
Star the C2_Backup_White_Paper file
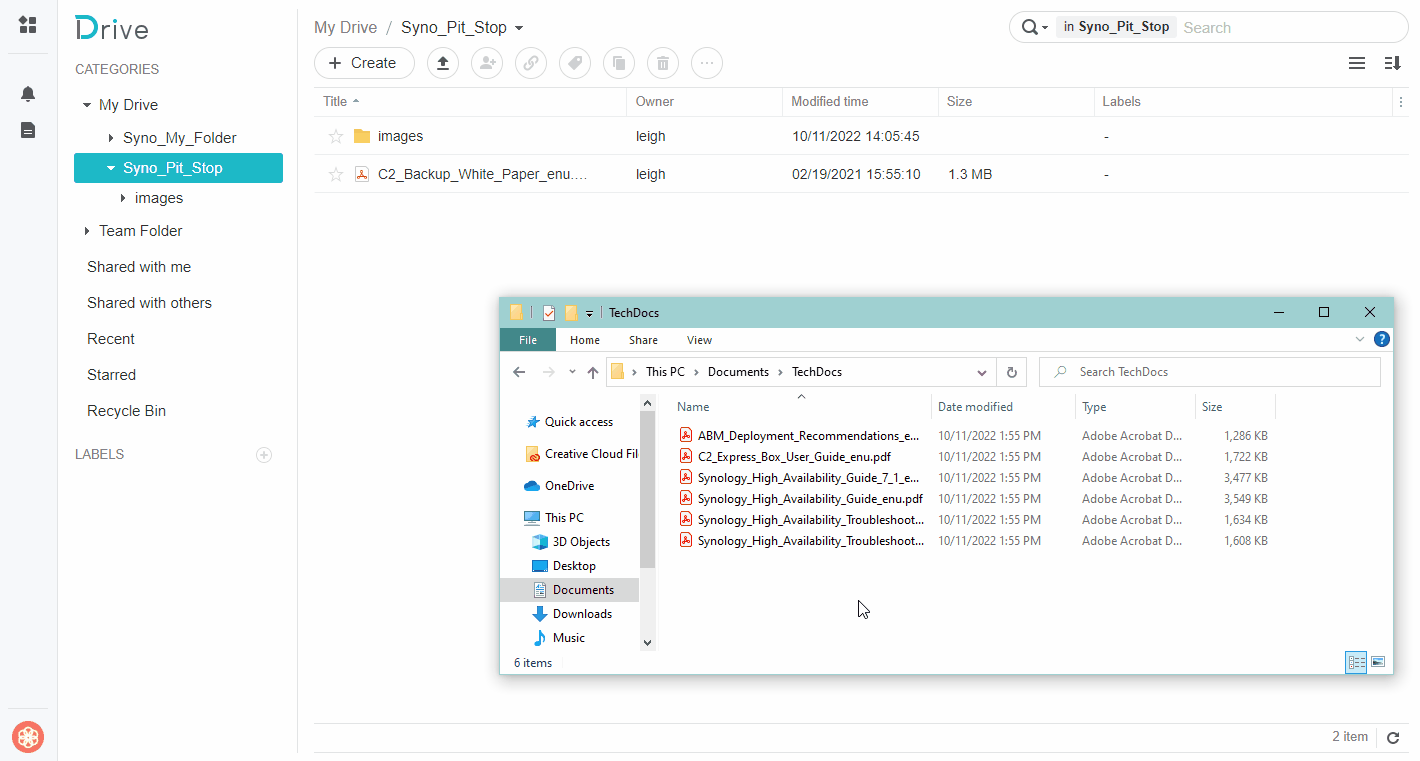[336, 174]
